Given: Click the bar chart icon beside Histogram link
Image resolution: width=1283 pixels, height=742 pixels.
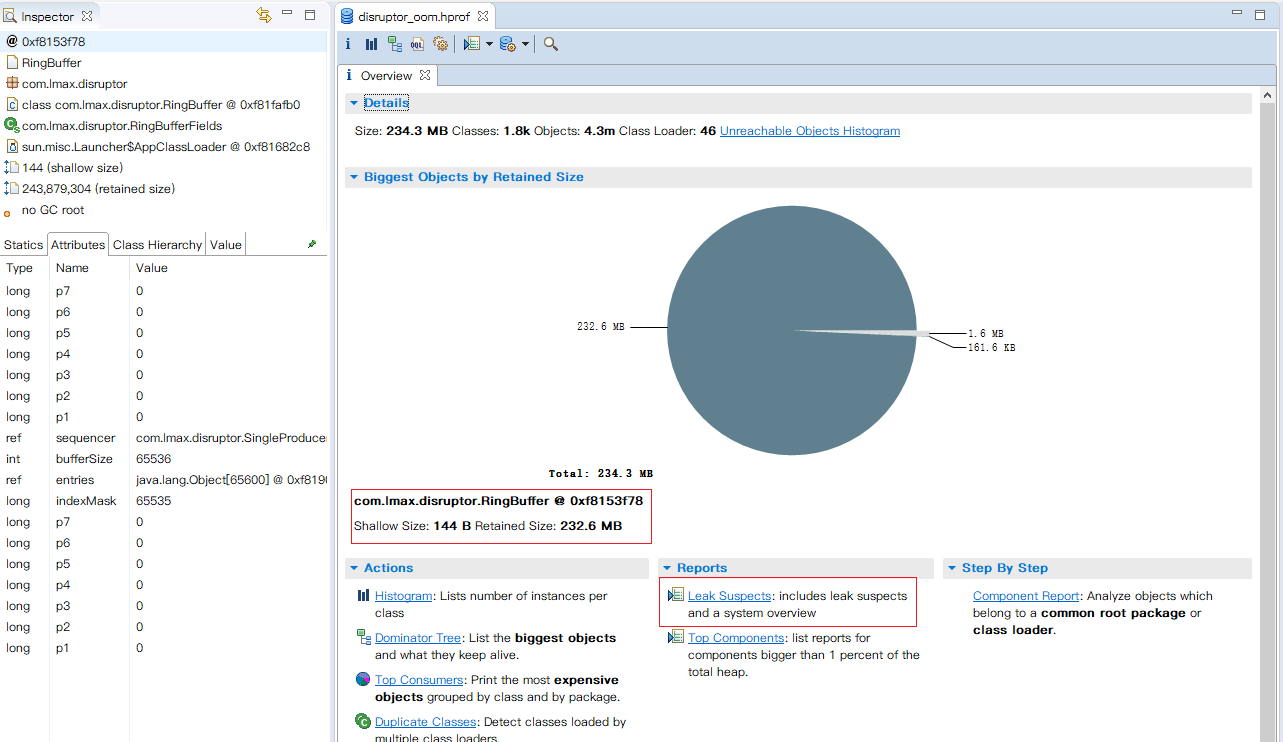Looking at the screenshot, I should click(364, 595).
